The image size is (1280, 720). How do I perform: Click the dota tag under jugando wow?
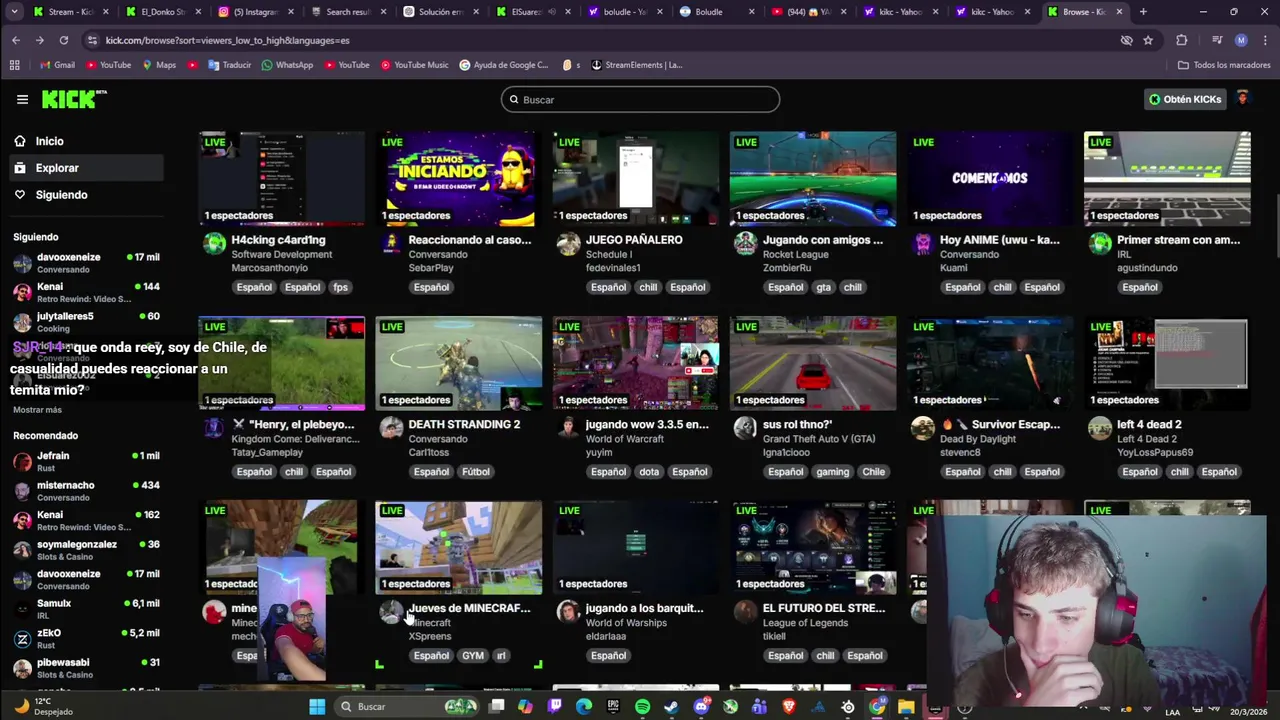coord(649,472)
